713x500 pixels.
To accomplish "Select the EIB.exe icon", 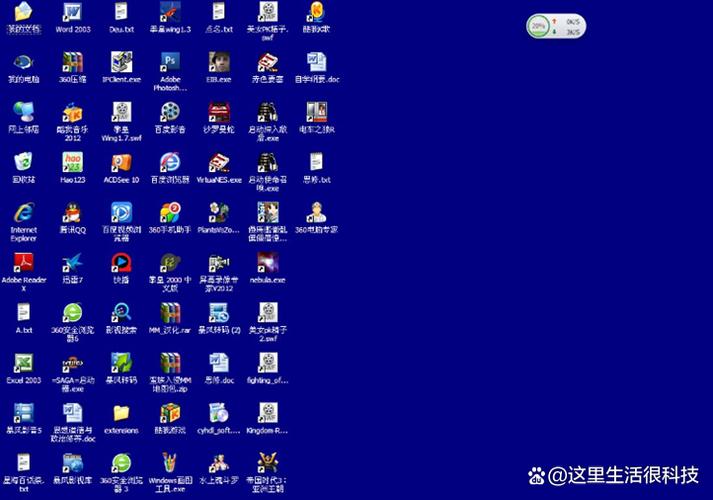I will tap(219, 62).
